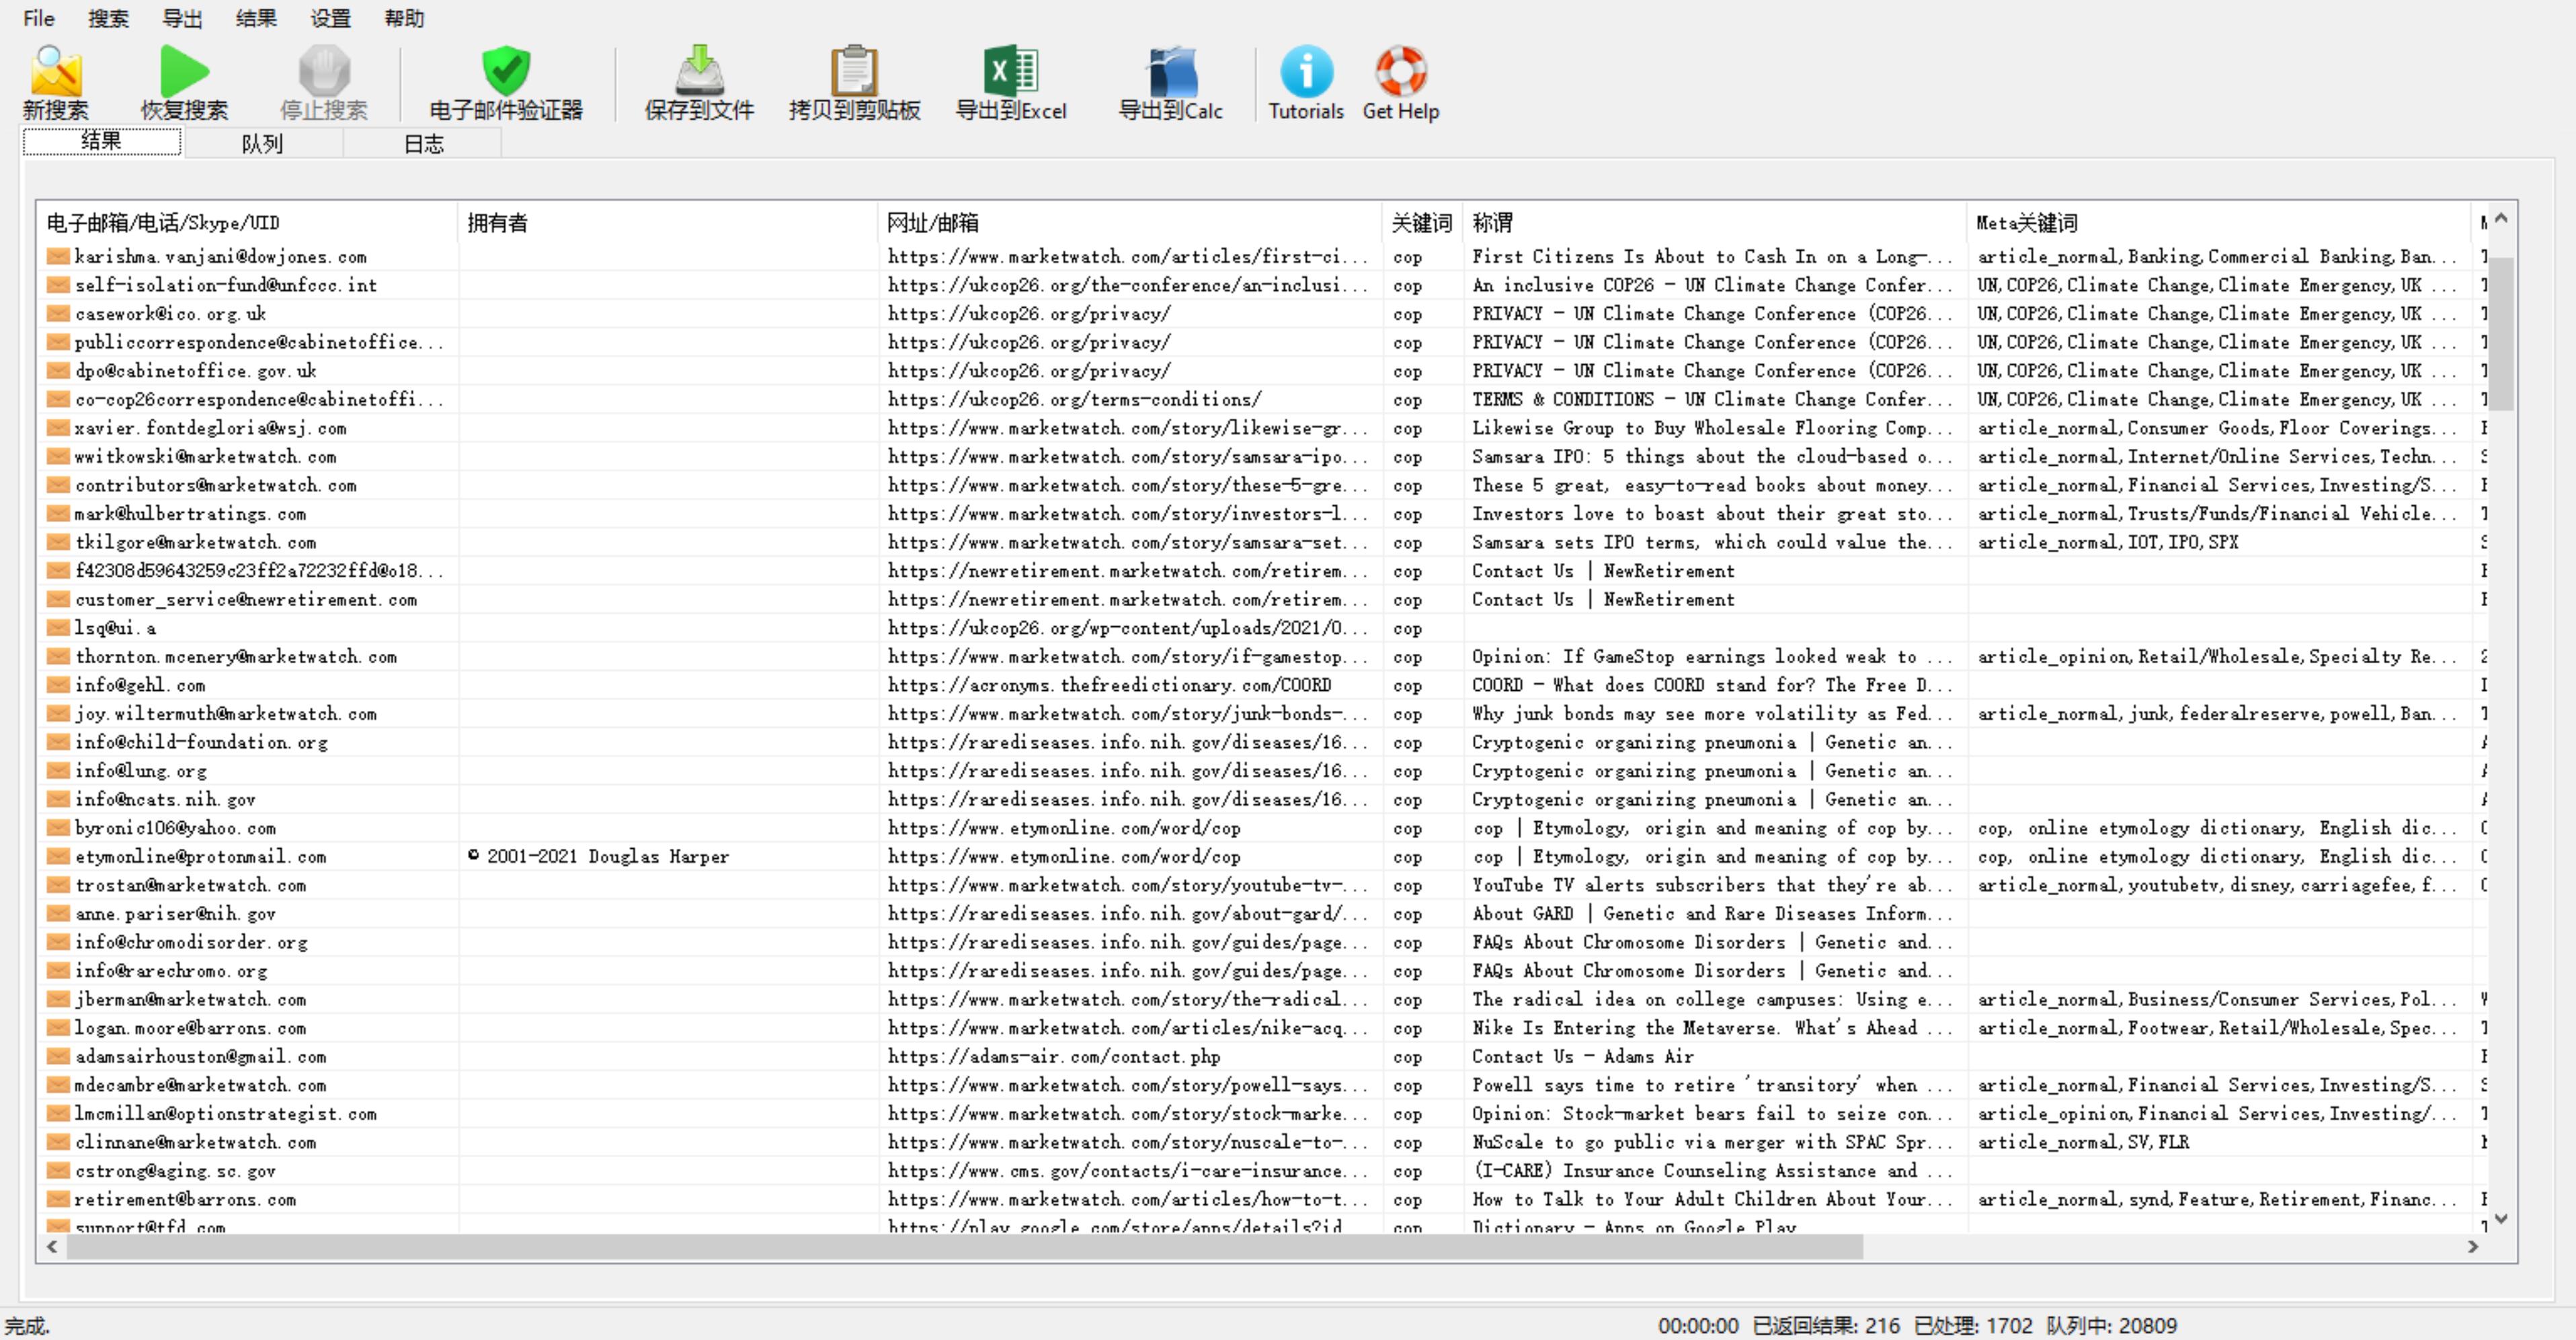This screenshot has height=1340, width=2576.
Task: Click the vertical scrollbar thumb
Action: pos(2501,333)
